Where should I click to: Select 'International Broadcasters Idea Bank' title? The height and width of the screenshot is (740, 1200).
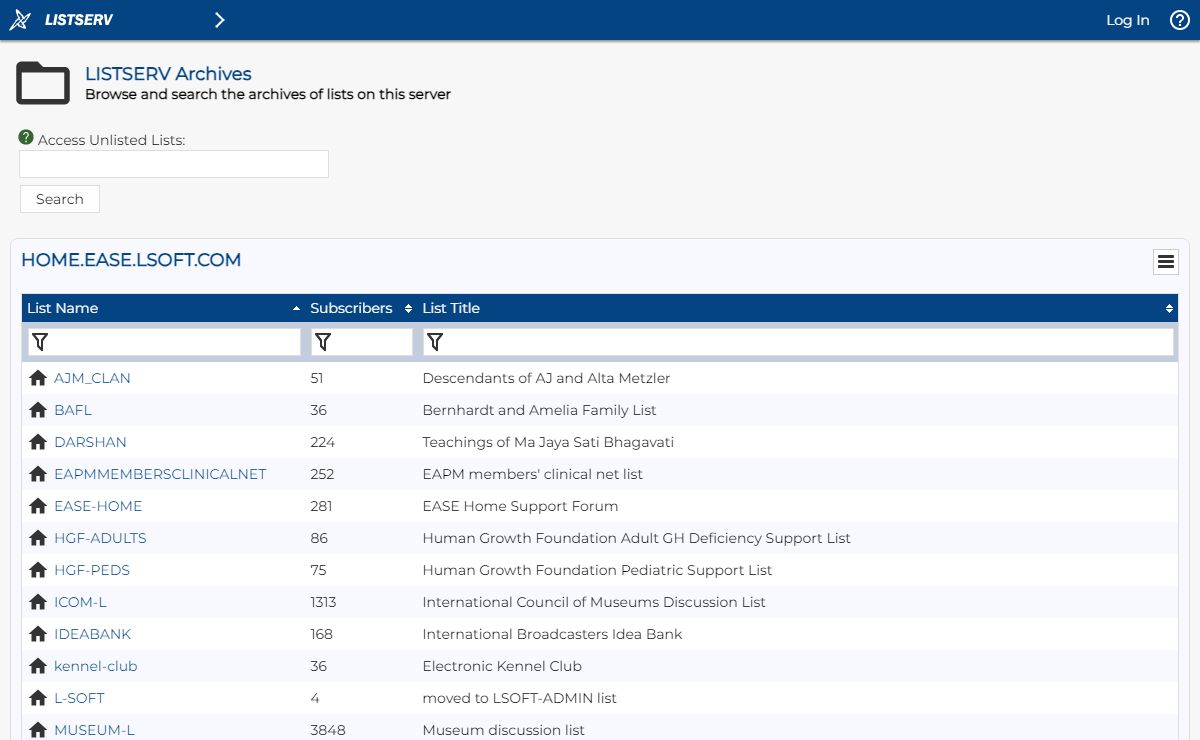click(552, 634)
